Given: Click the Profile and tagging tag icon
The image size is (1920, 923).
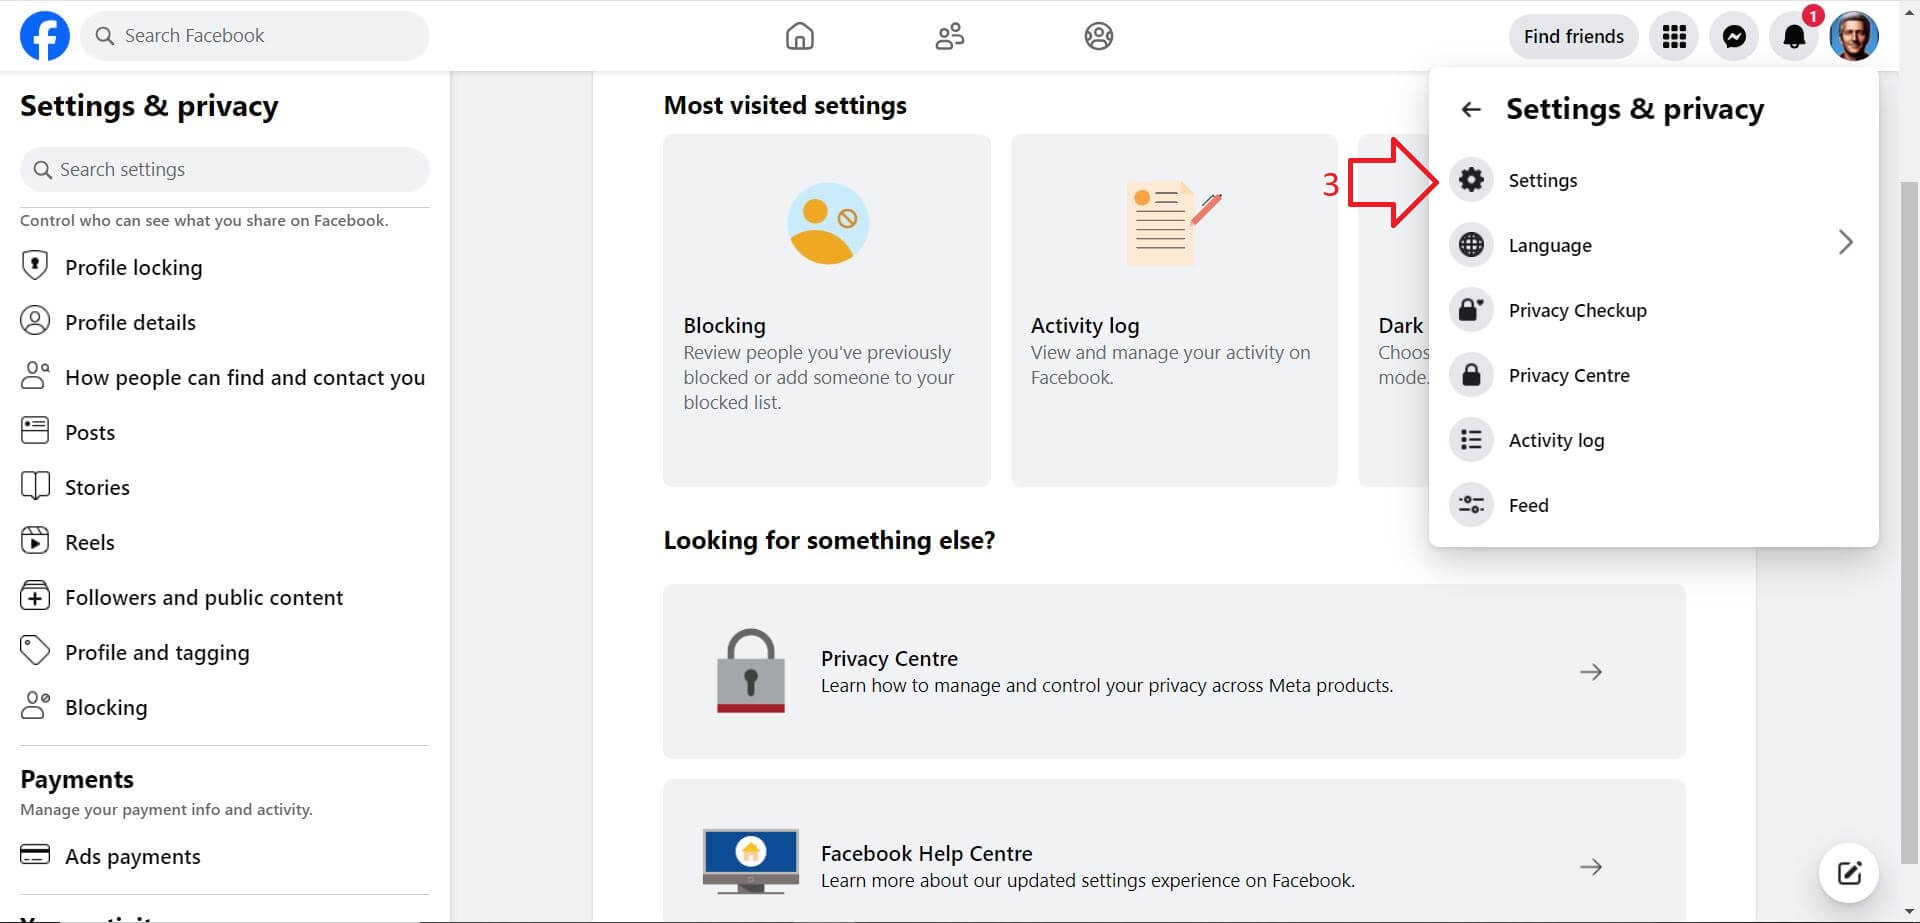Looking at the screenshot, I should [x=35, y=651].
